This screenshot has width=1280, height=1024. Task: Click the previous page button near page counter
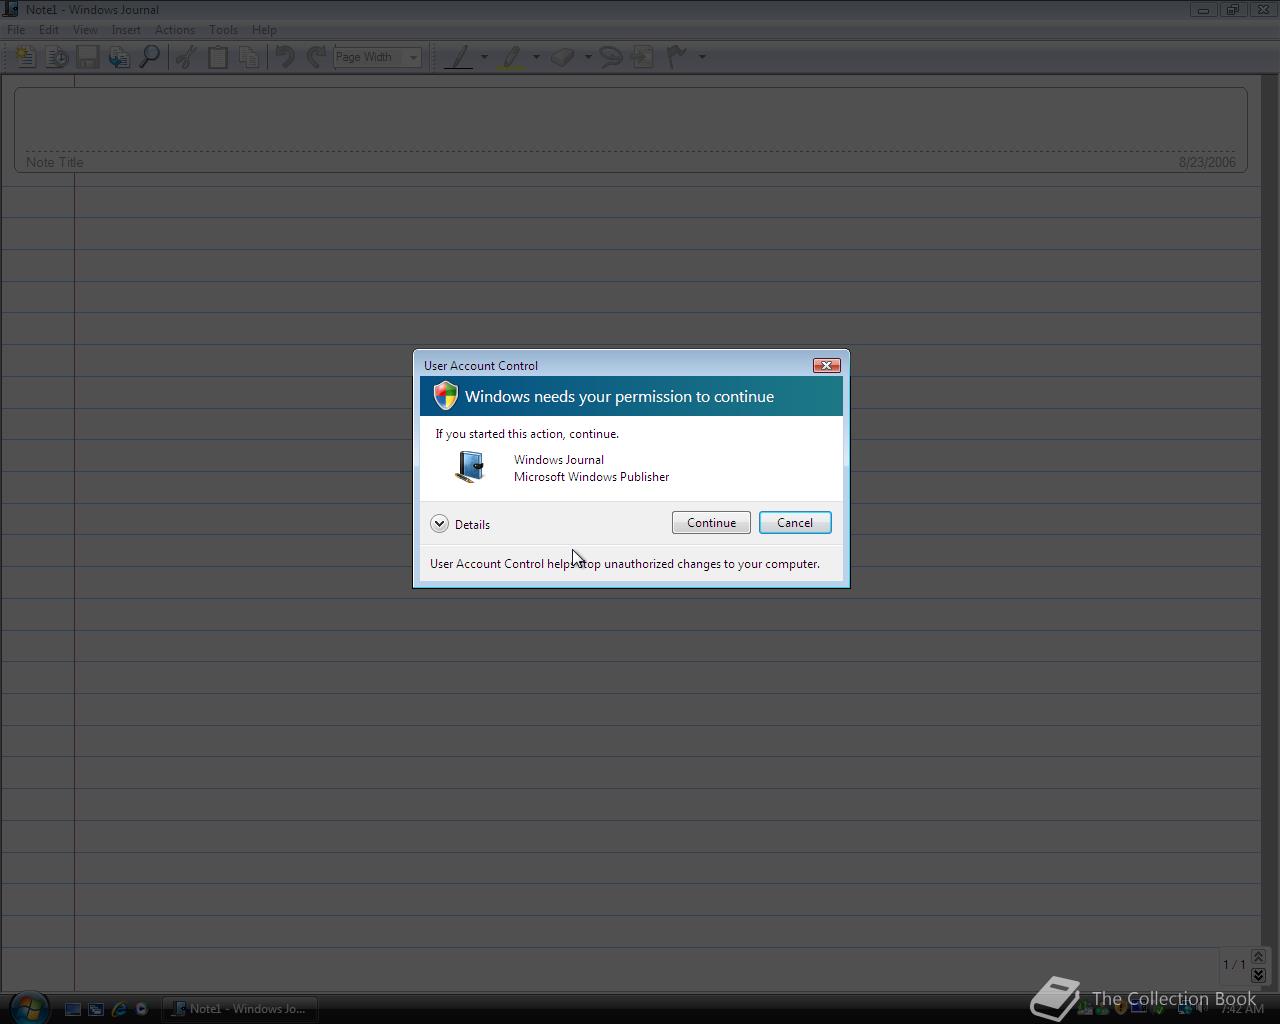tap(1258, 956)
